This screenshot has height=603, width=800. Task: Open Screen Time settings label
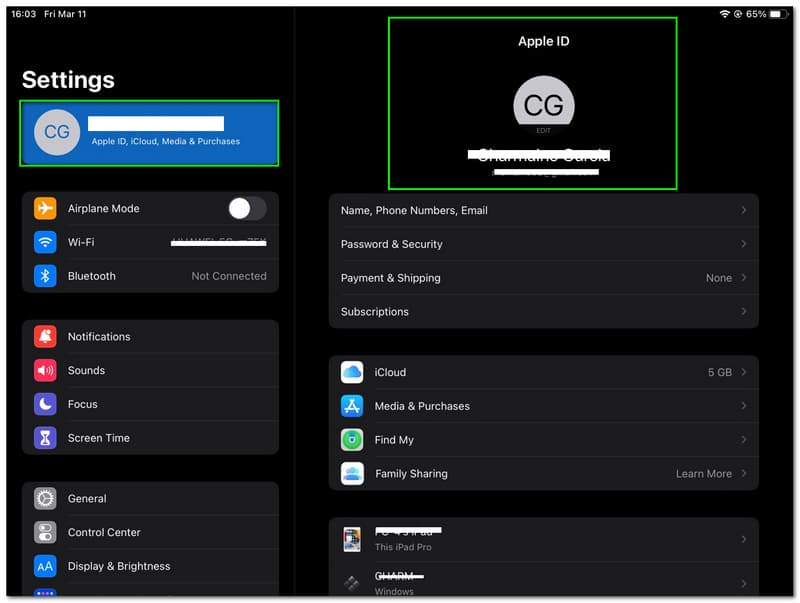[x=98, y=438]
